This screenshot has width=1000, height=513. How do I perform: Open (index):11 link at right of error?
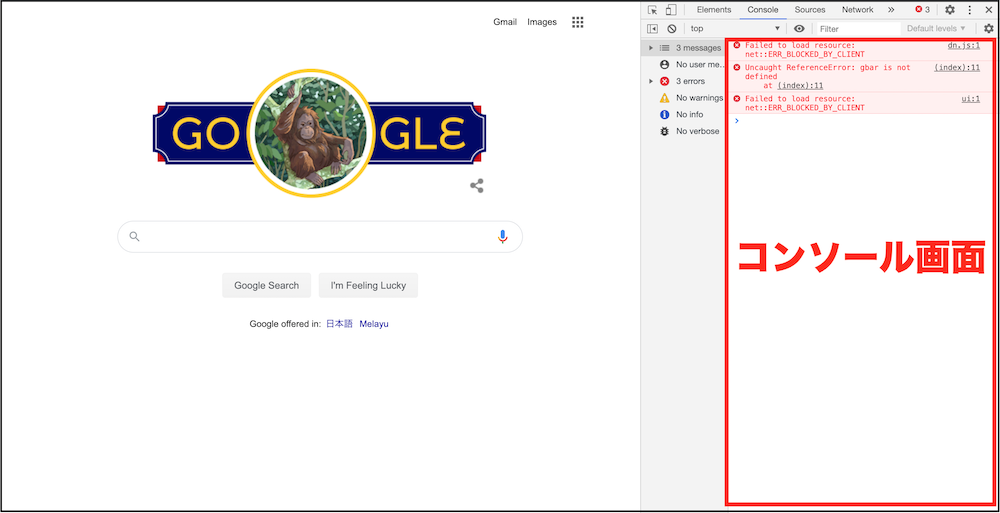[x=957, y=67]
